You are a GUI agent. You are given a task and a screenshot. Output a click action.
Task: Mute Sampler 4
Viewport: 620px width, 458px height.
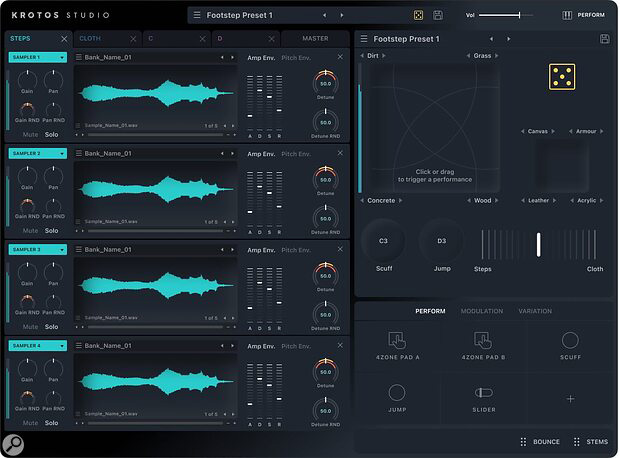point(30,423)
